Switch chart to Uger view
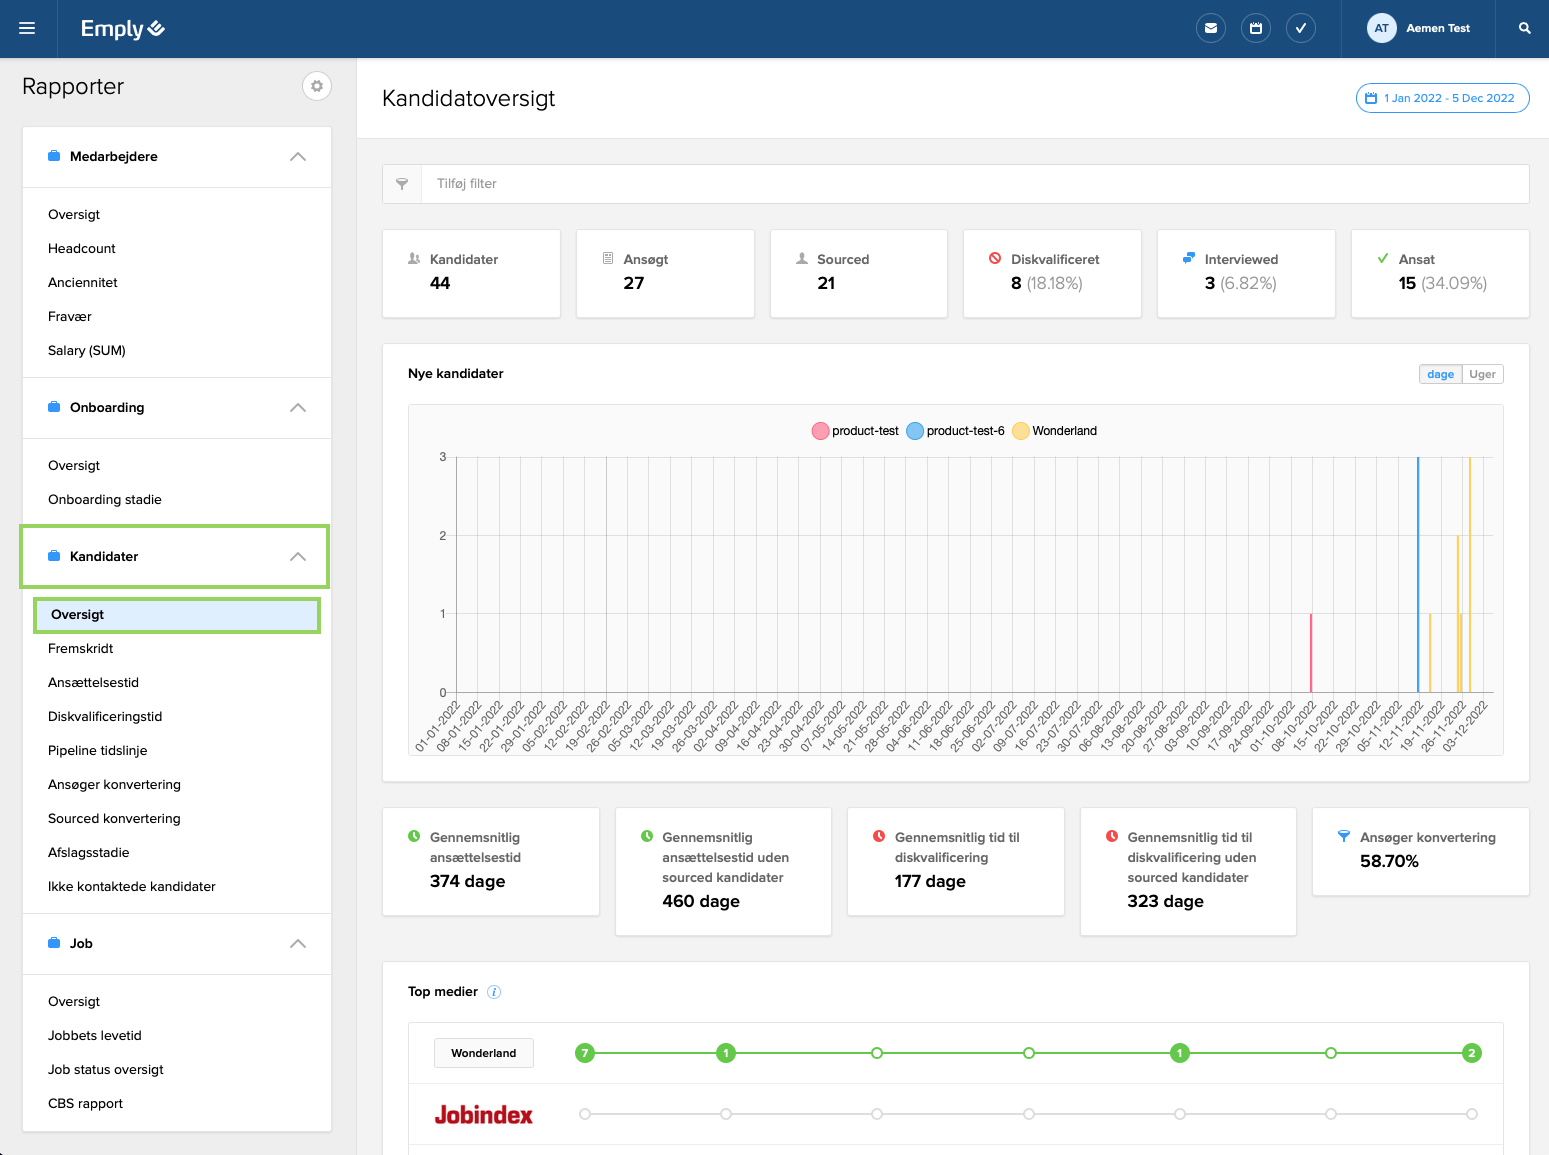 tap(1482, 374)
